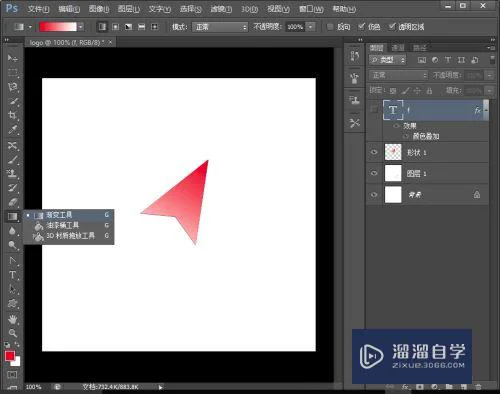Select the Type tool in the toolbar

pyautogui.click(x=12, y=275)
